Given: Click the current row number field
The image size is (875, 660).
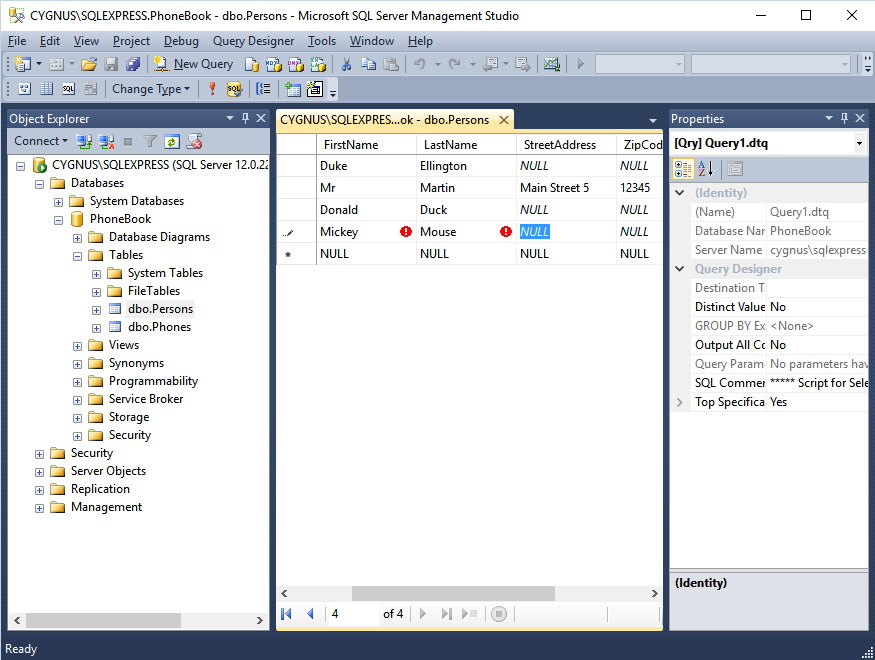Looking at the screenshot, I should [x=352, y=614].
